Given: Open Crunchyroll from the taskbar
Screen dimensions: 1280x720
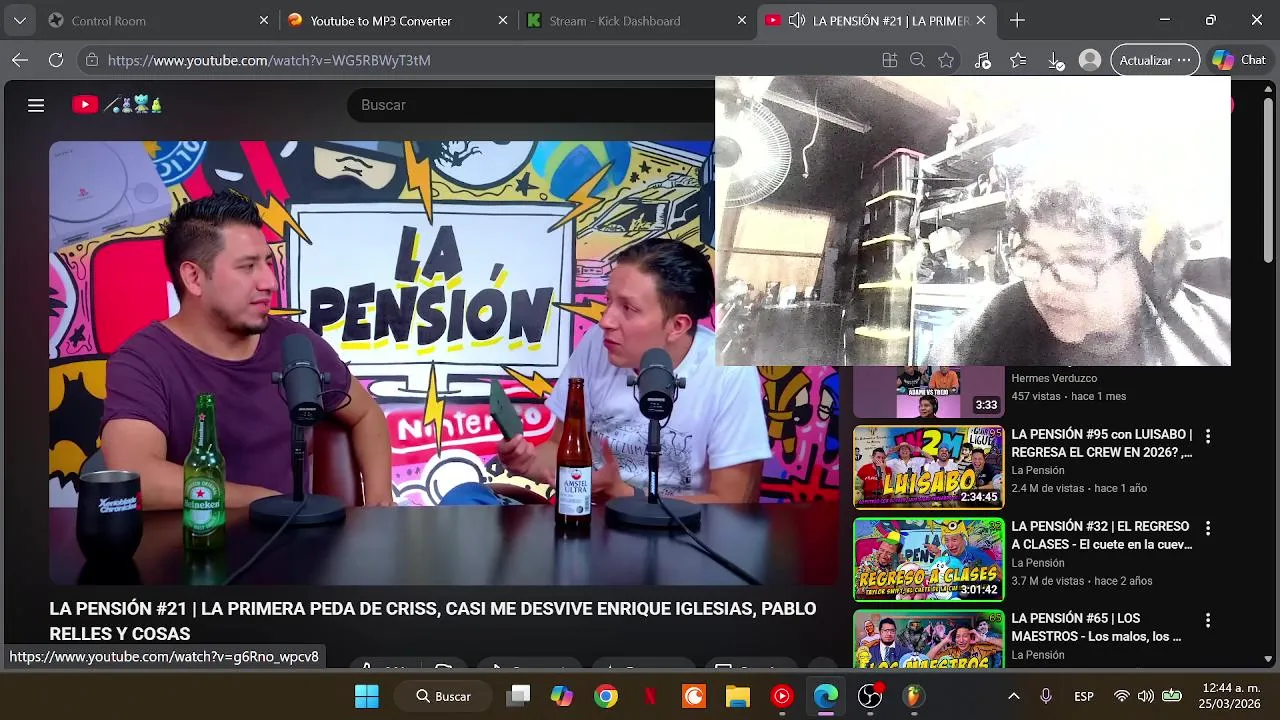Looking at the screenshot, I should pos(694,696).
